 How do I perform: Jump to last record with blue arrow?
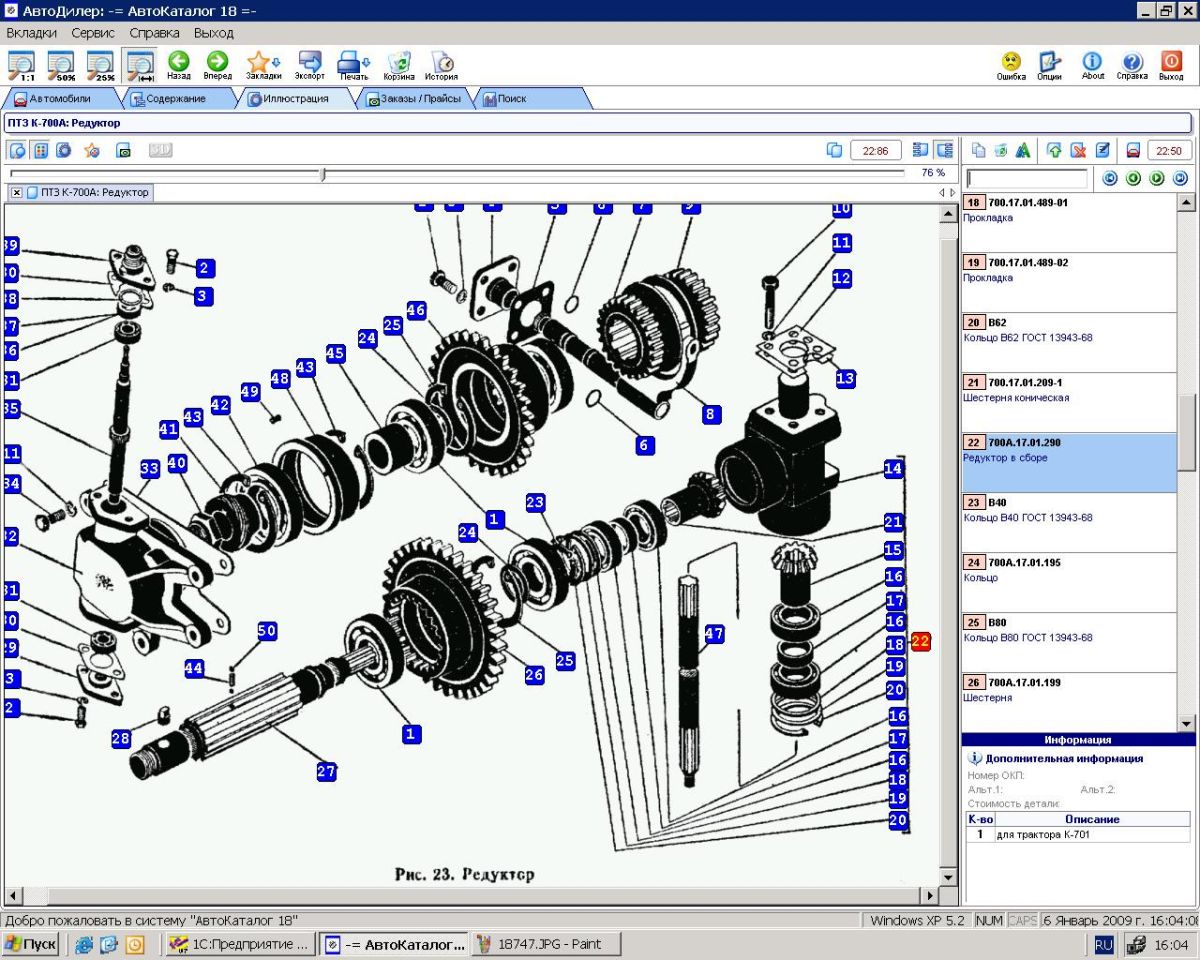click(1180, 178)
